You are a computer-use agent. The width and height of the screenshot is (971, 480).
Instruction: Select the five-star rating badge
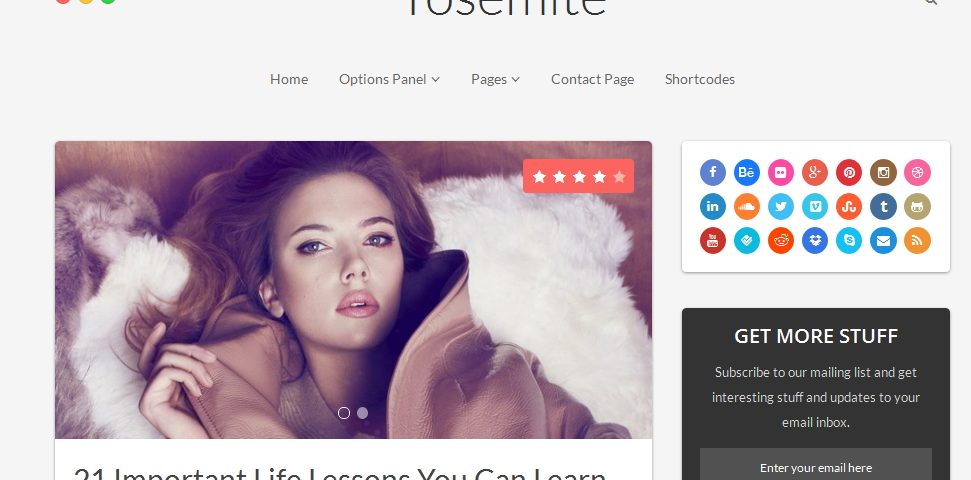(578, 177)
